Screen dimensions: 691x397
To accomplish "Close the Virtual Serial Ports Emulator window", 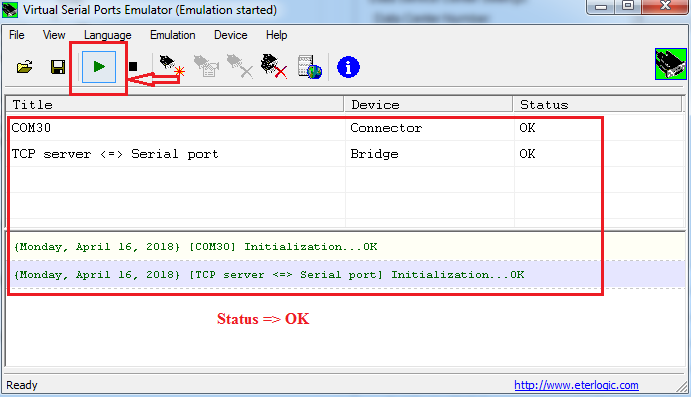I will pyautogui.click(x=665, y=6).
